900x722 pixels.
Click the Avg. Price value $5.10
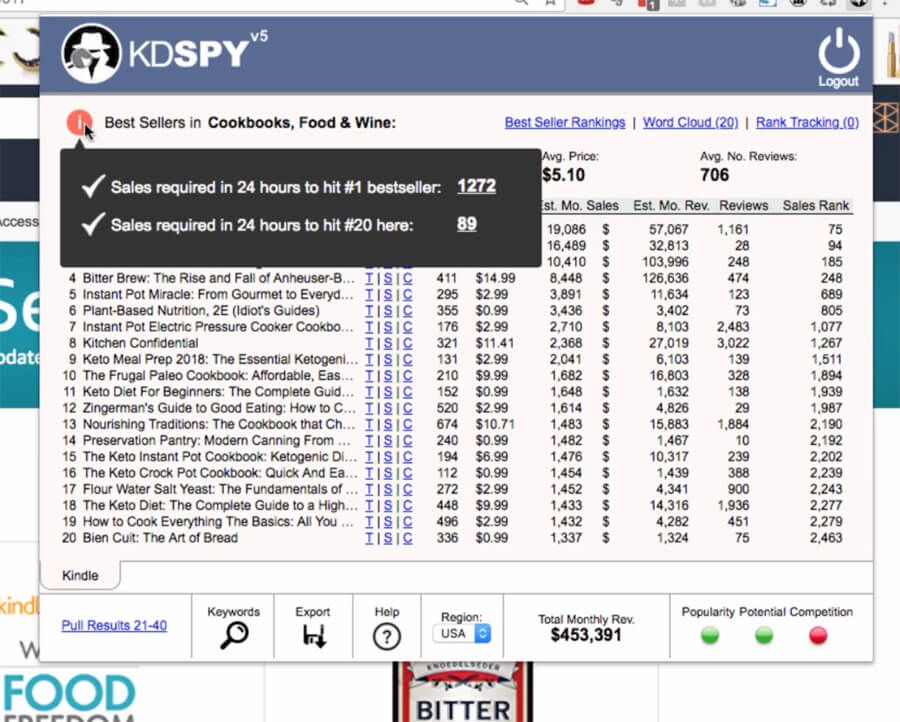click(564, 175)
